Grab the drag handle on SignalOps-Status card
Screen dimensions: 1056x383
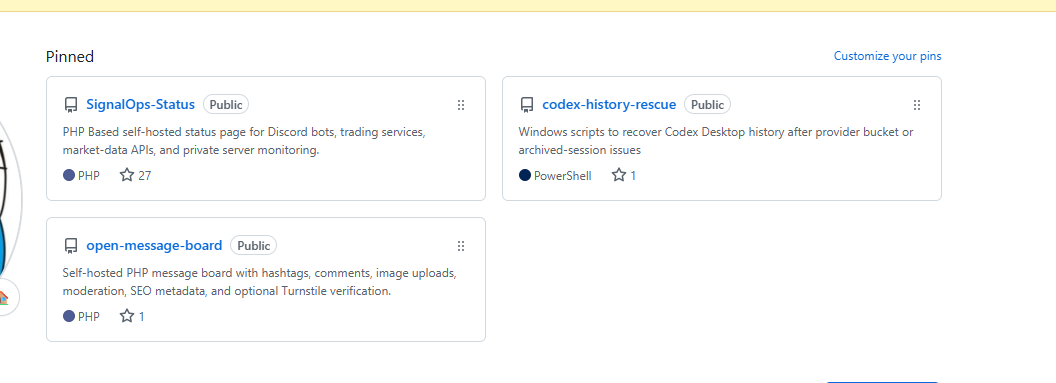coord(461,105)
